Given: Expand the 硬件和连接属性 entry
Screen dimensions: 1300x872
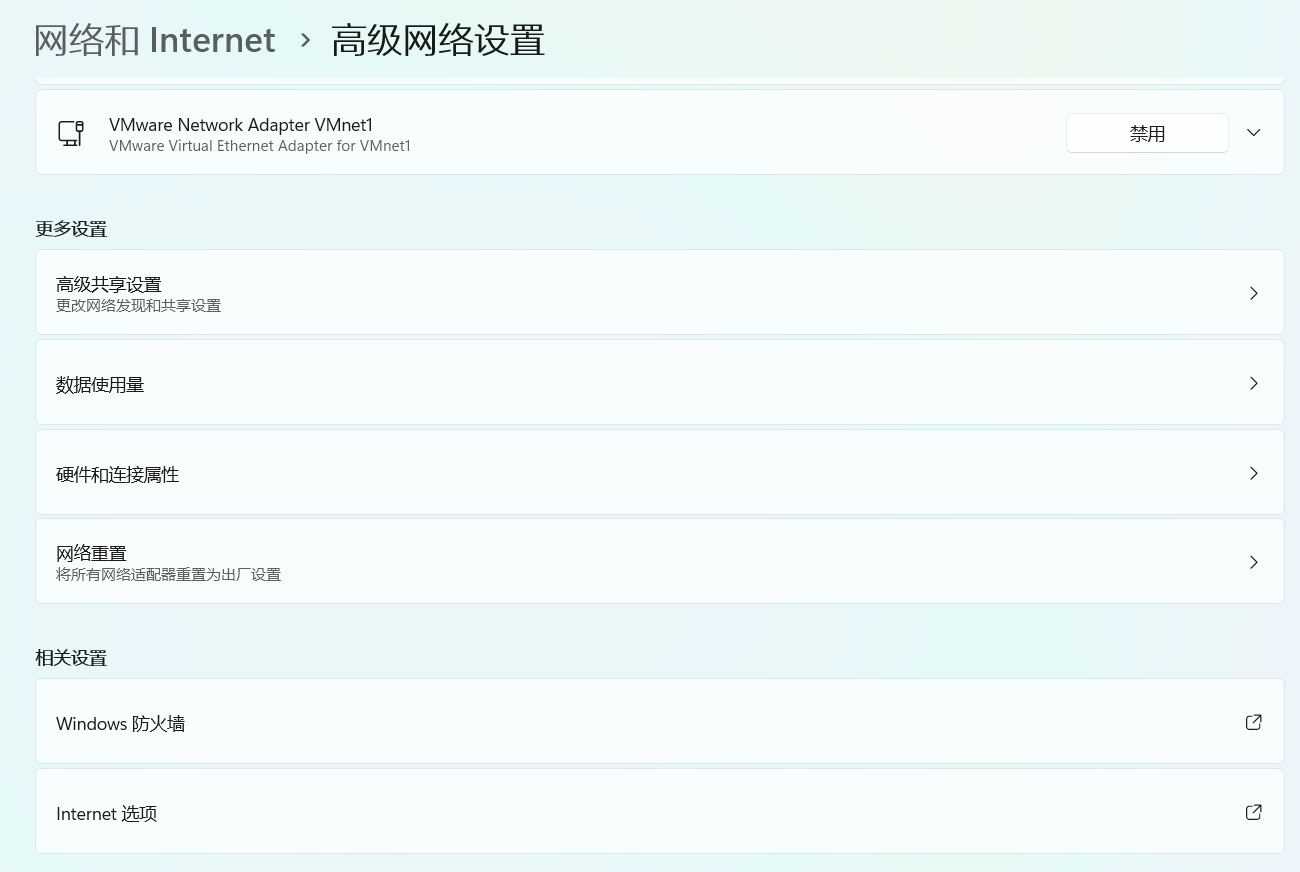Looking at the screenshot, I should tap(660, 473).
